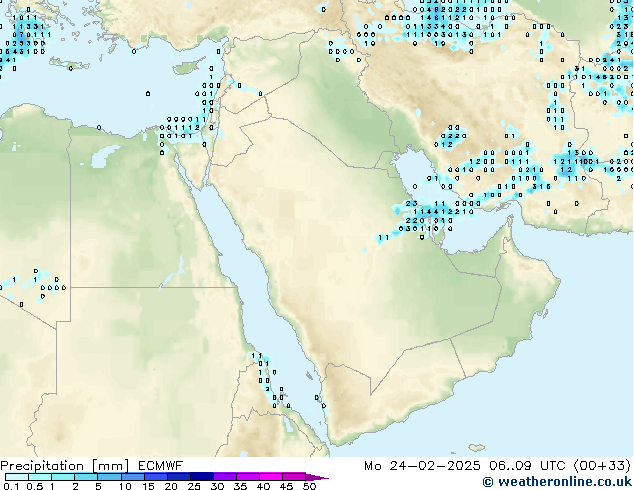Click the date '24-02-2025' text

[435, 466]
